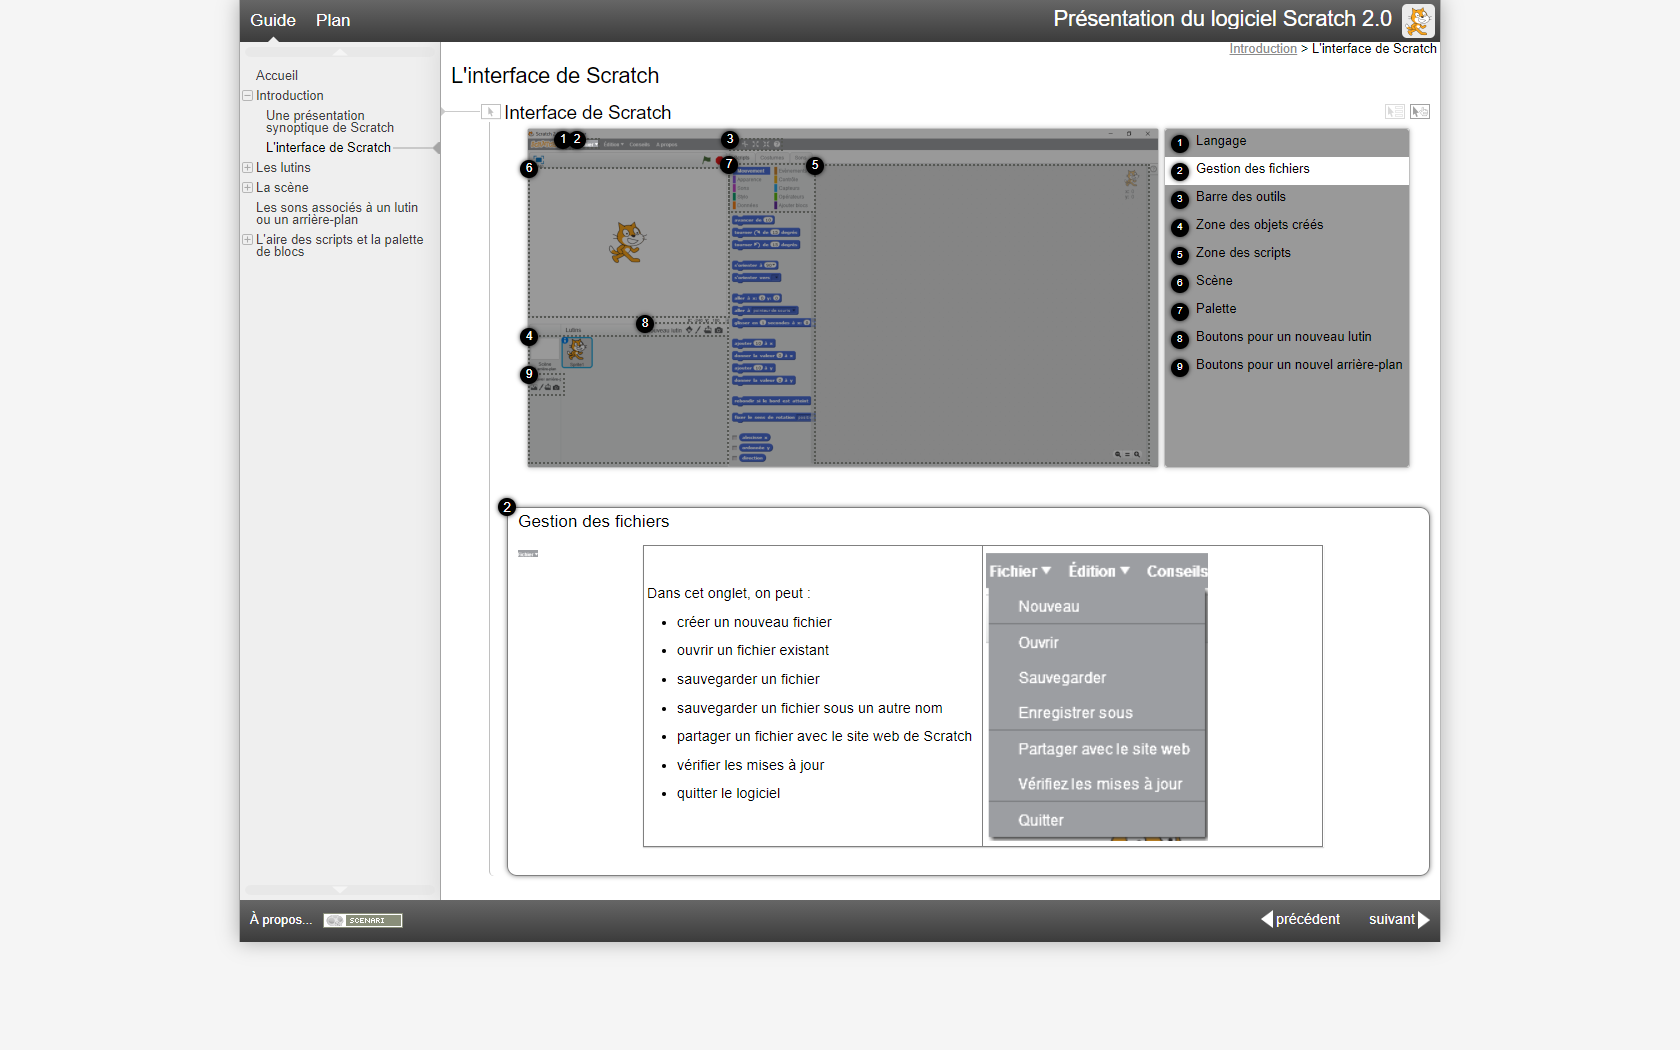
Task: Open the Guide tab
Action: tap(272, 20)
